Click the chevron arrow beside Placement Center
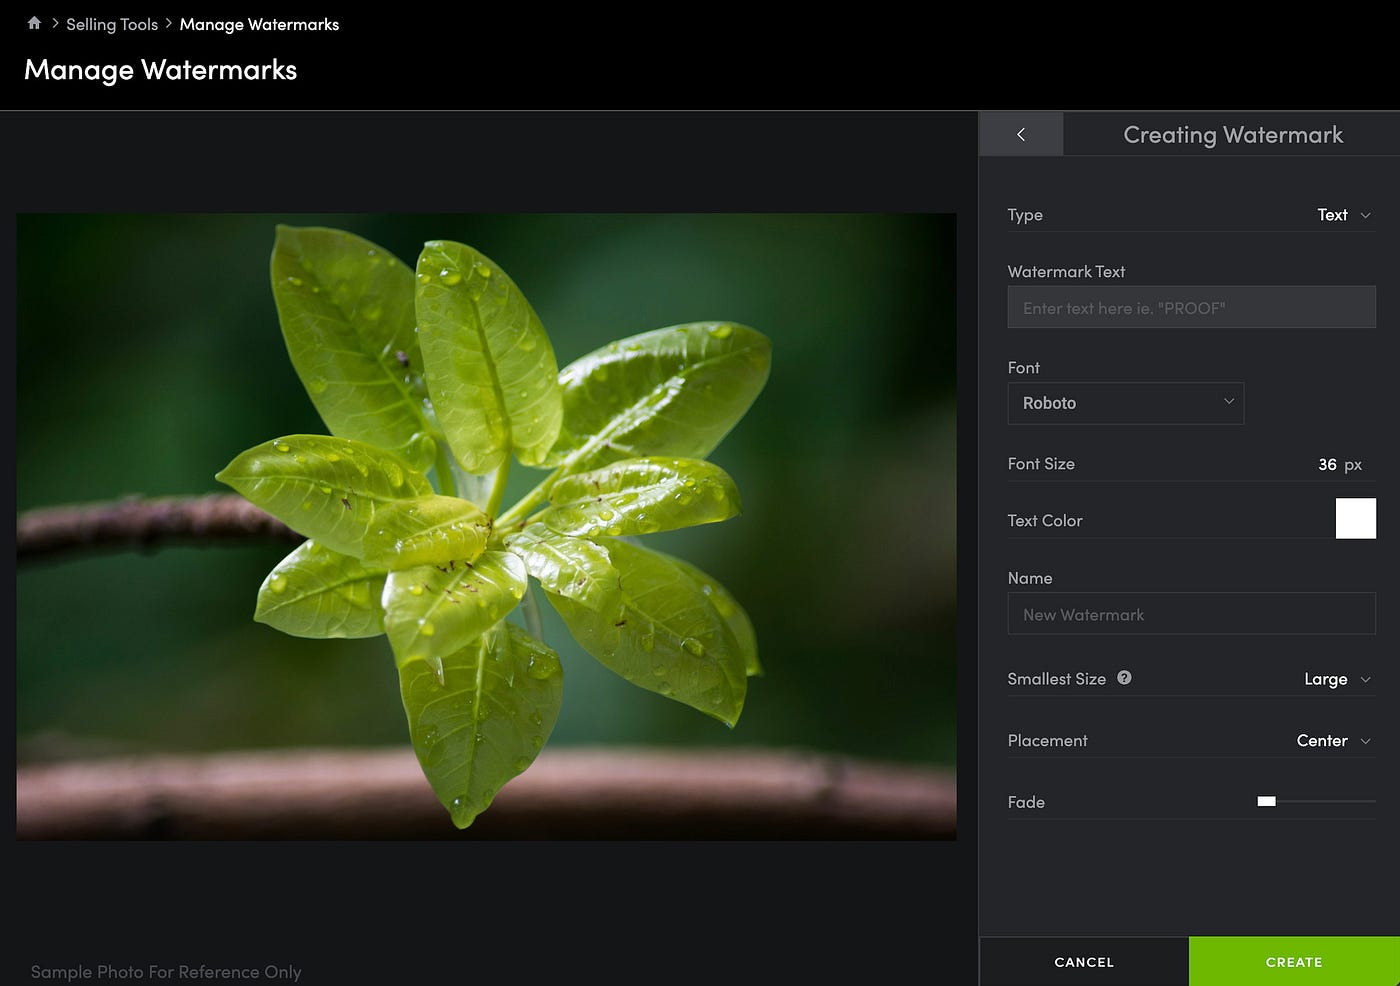This screenshot has height=986, width=1400. 1366,741
